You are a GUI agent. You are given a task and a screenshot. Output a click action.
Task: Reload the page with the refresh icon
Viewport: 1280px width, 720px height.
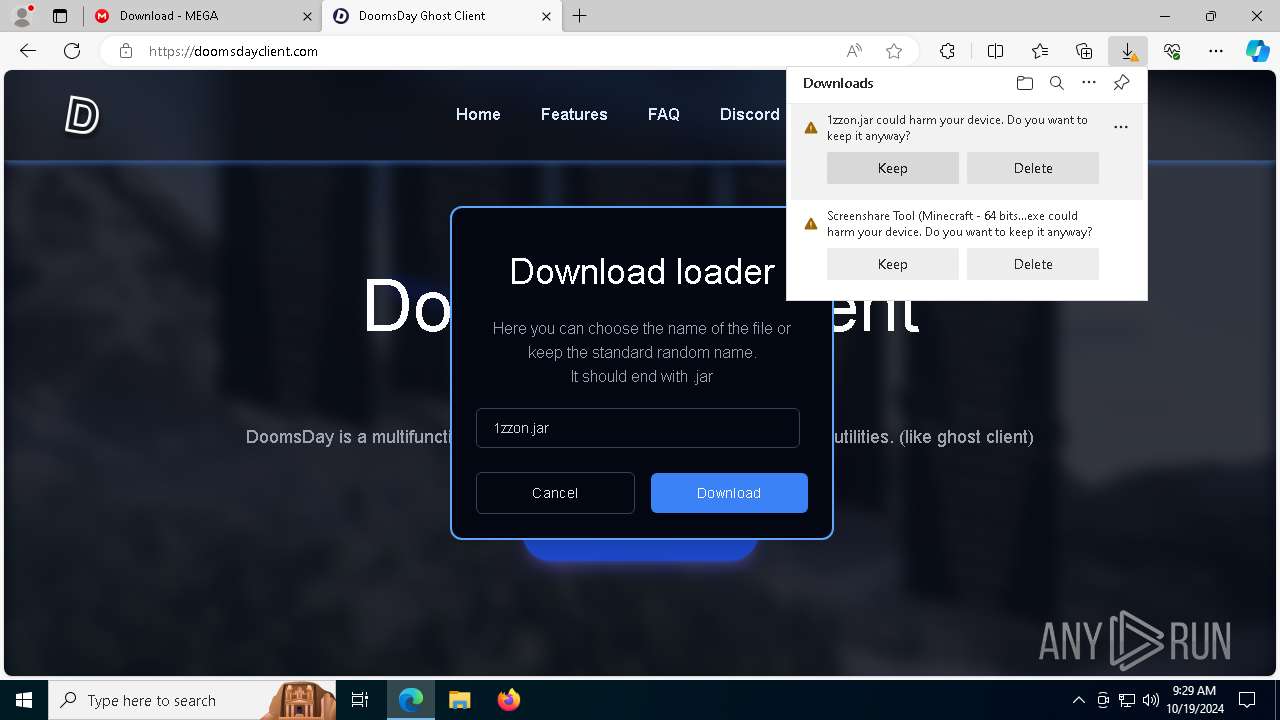(72, 51)
